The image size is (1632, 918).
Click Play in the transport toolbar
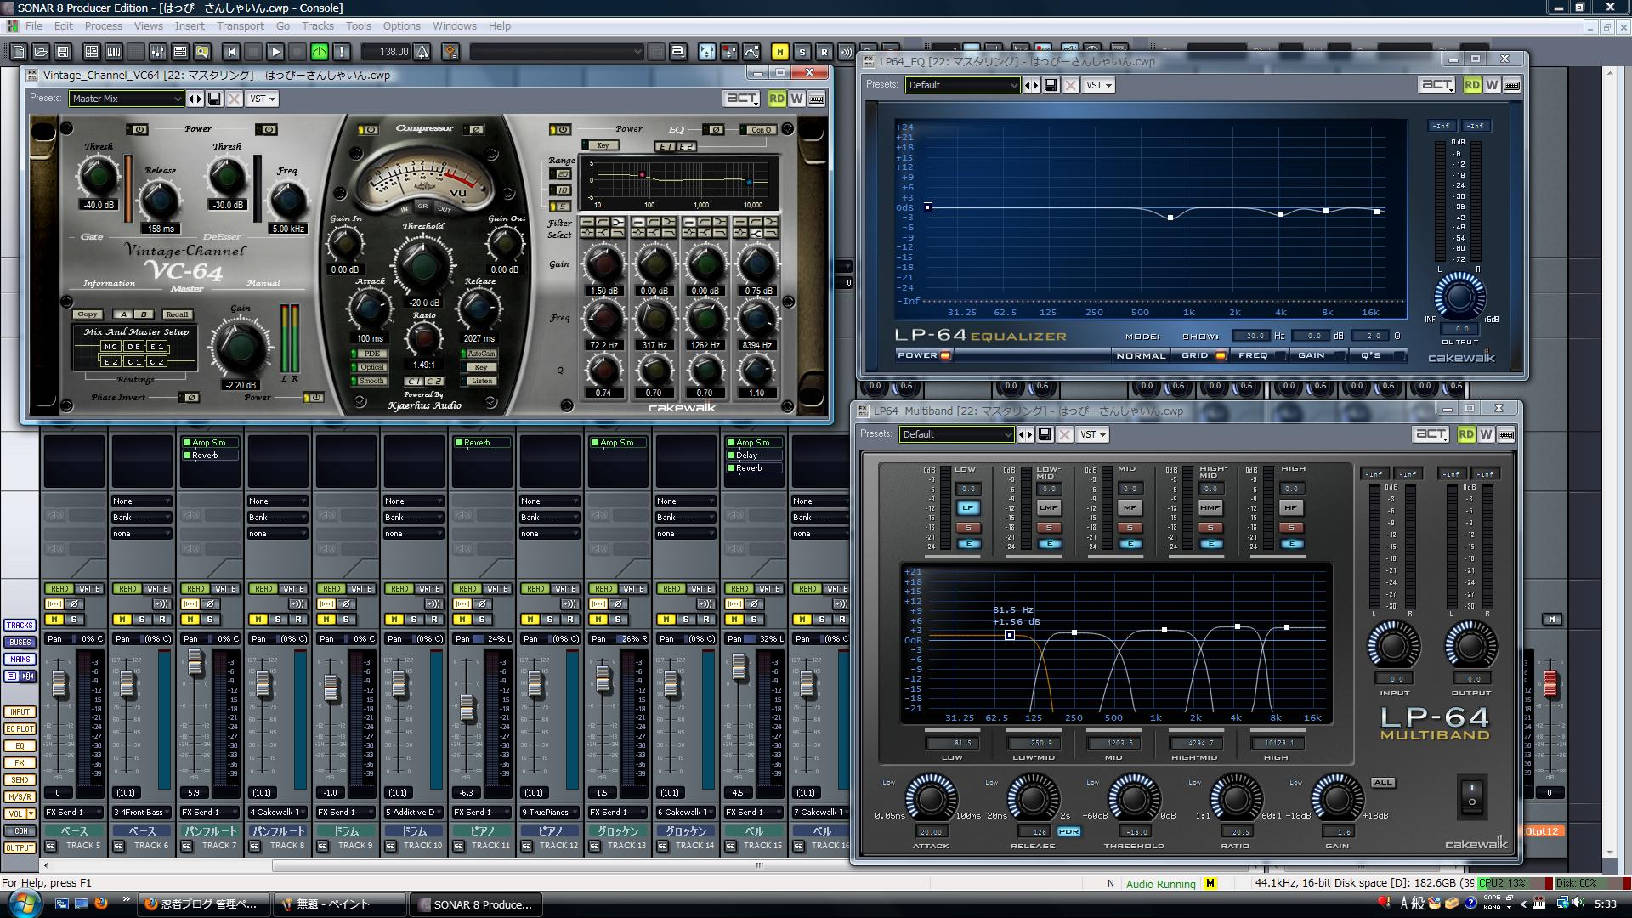[x=275, y=51]
